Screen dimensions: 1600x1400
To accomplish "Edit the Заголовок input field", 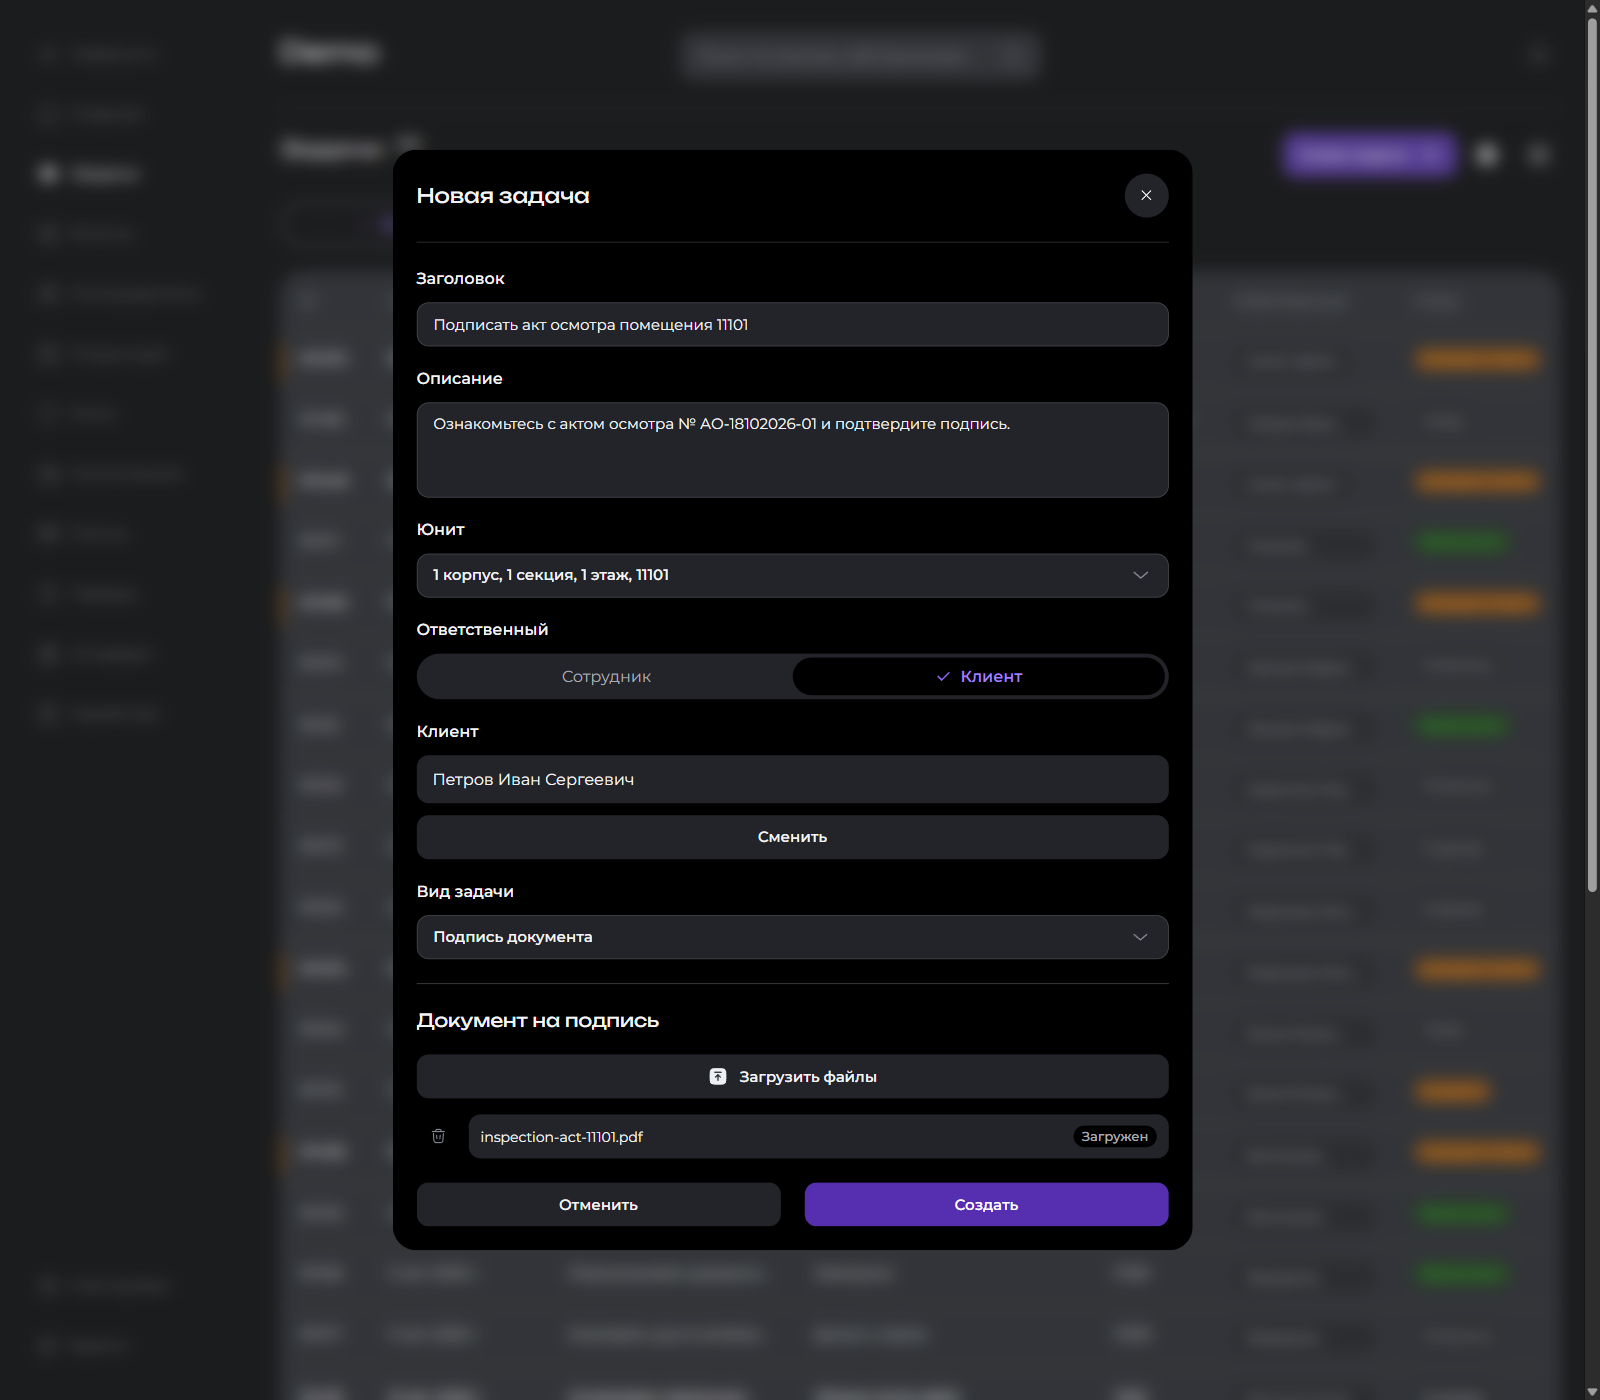I will pos(792,325).
